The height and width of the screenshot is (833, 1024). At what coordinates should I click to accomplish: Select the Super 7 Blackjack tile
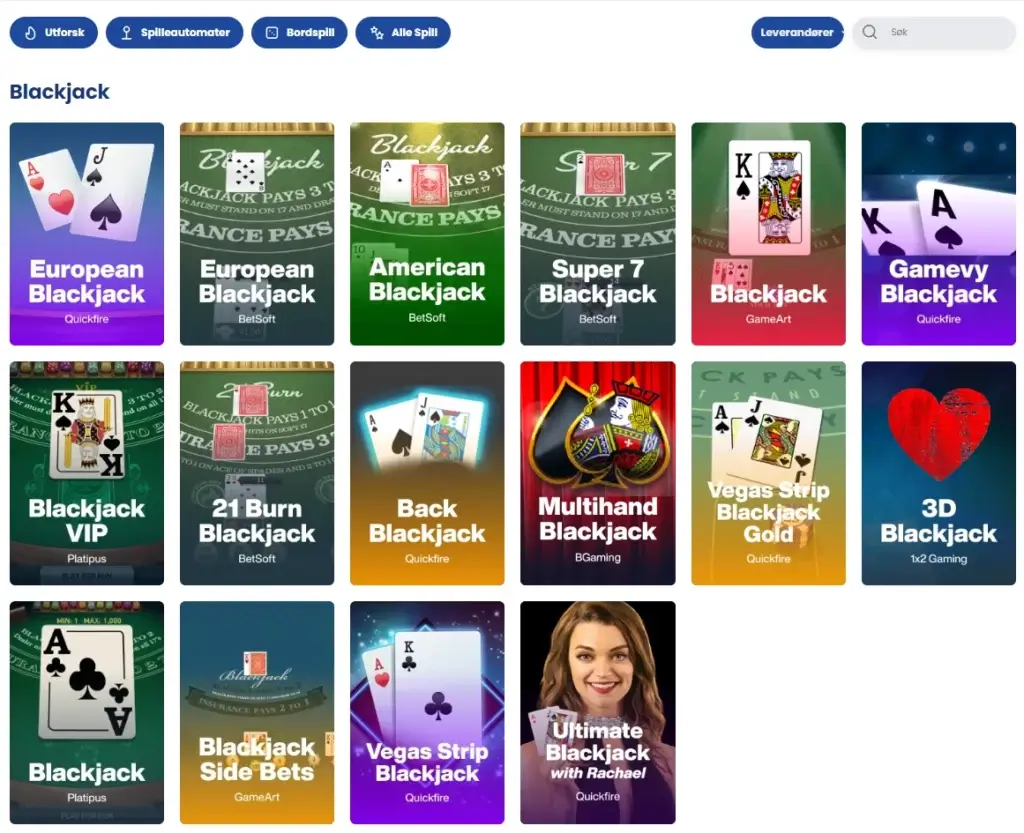598,234
